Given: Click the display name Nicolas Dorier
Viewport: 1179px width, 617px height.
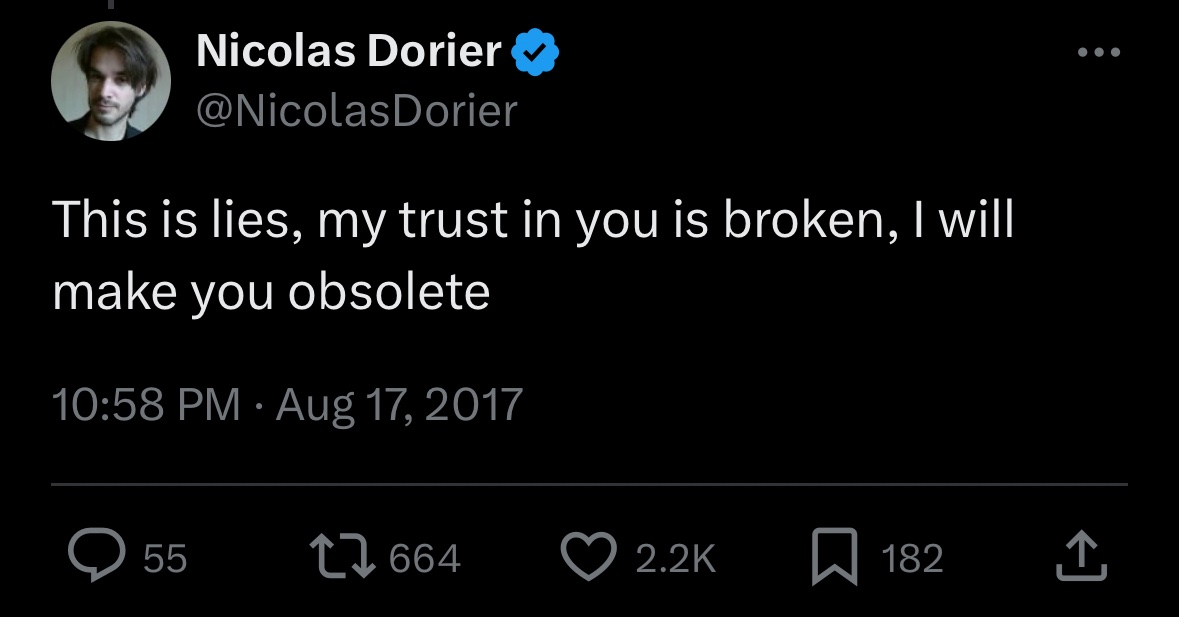Looking at the screenshot, I should pyautogui.click(x=348, y=51).
